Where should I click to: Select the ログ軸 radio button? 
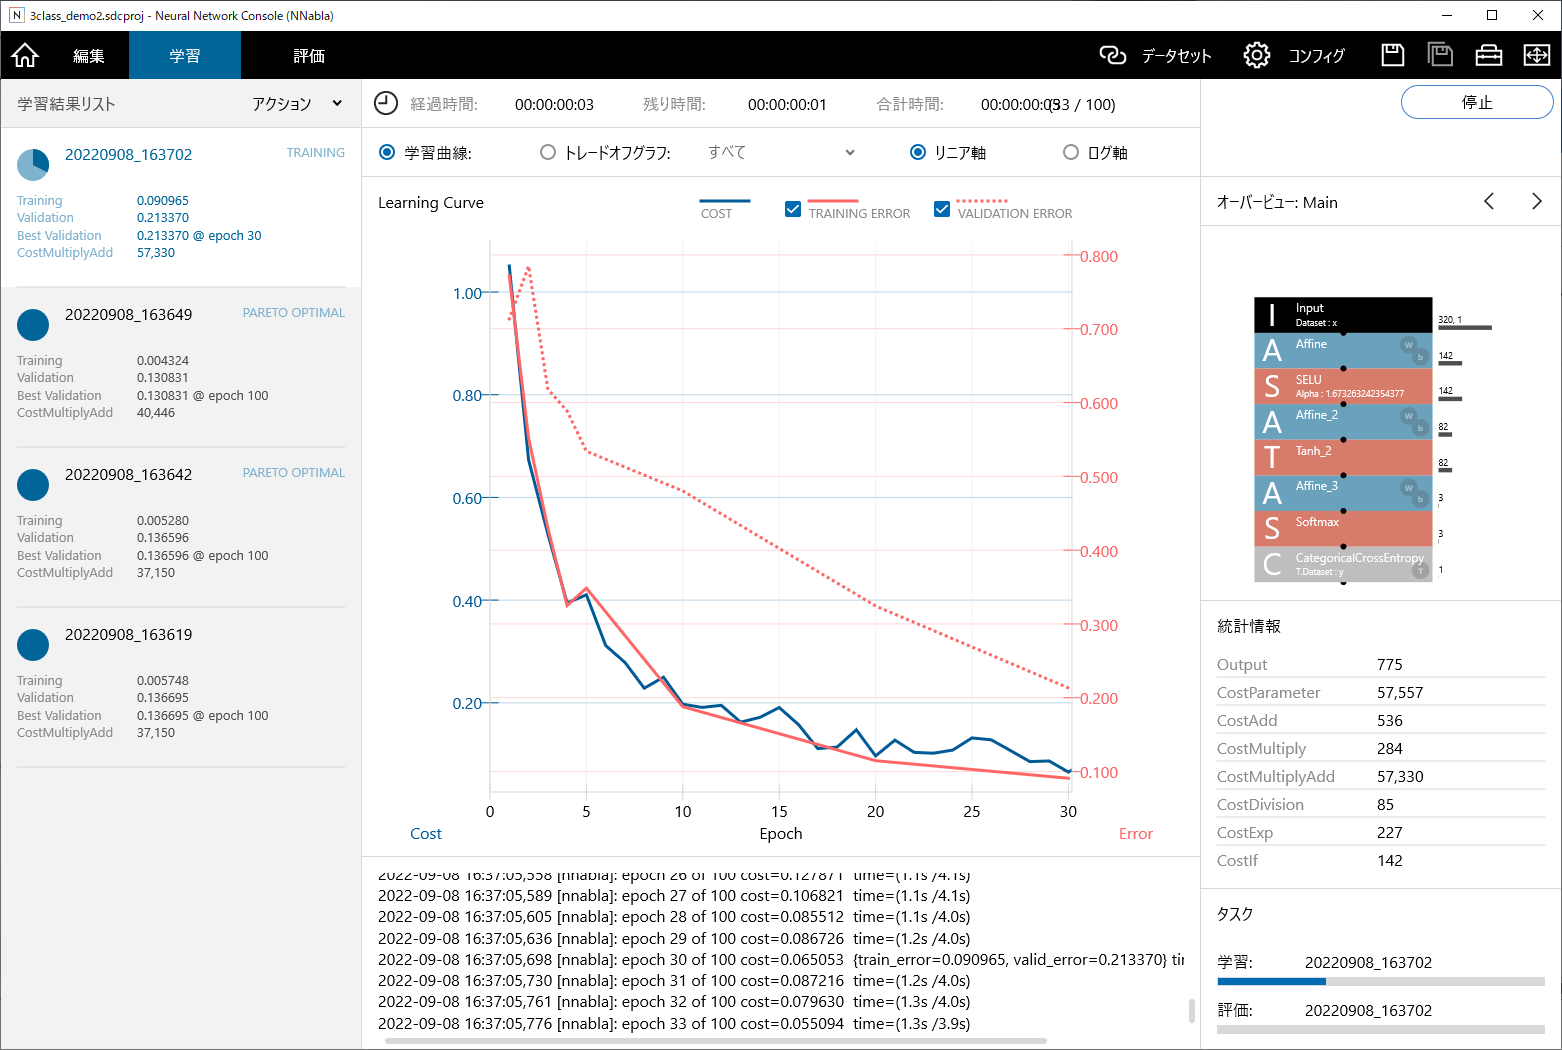pos(1071,152)
